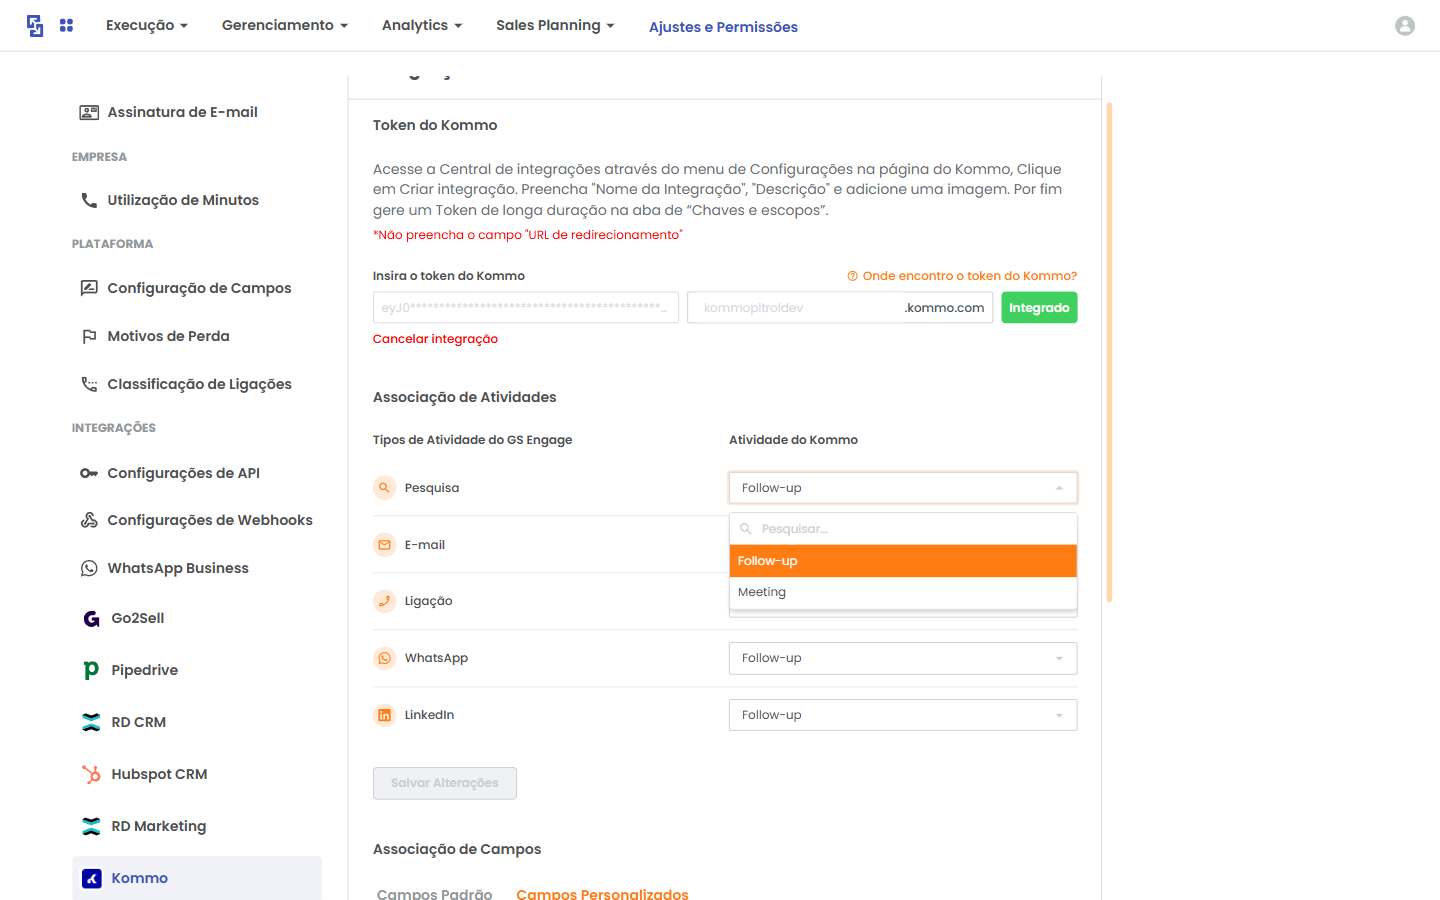Expand the Analytics menu
This screenshot has width=1440, height=900.
[x=422, y=25]
